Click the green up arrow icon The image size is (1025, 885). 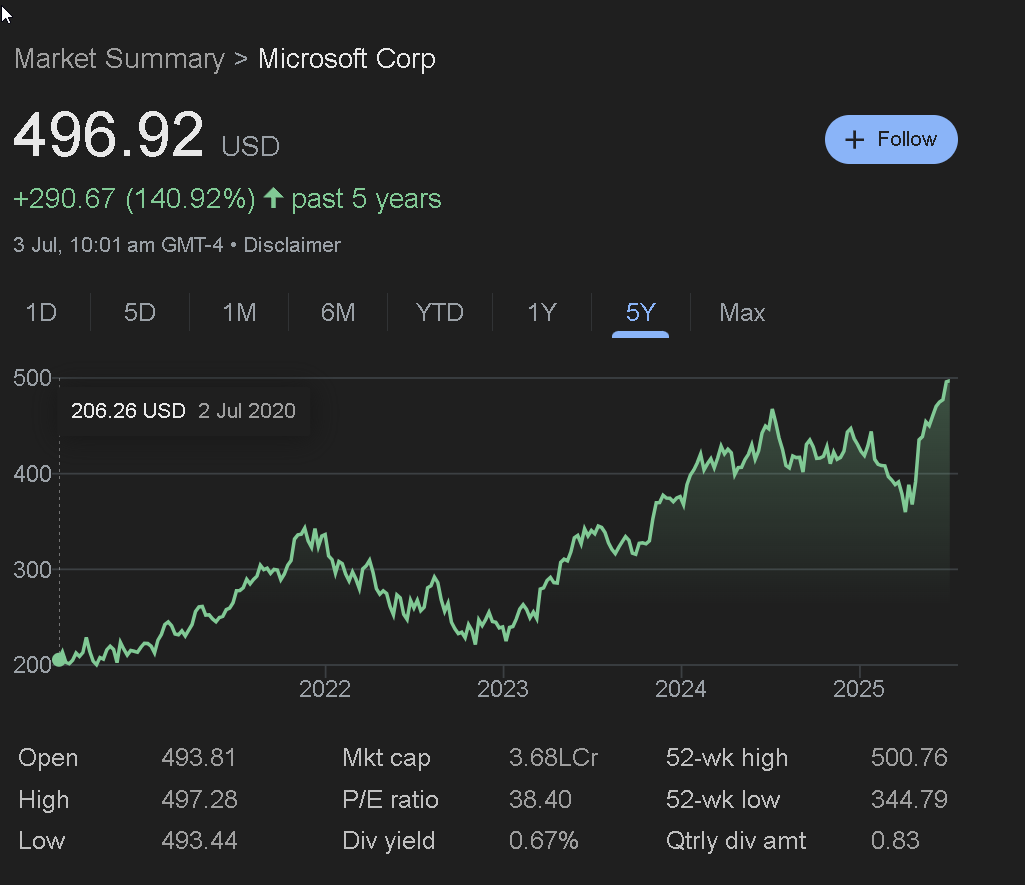tap(273, 198)
